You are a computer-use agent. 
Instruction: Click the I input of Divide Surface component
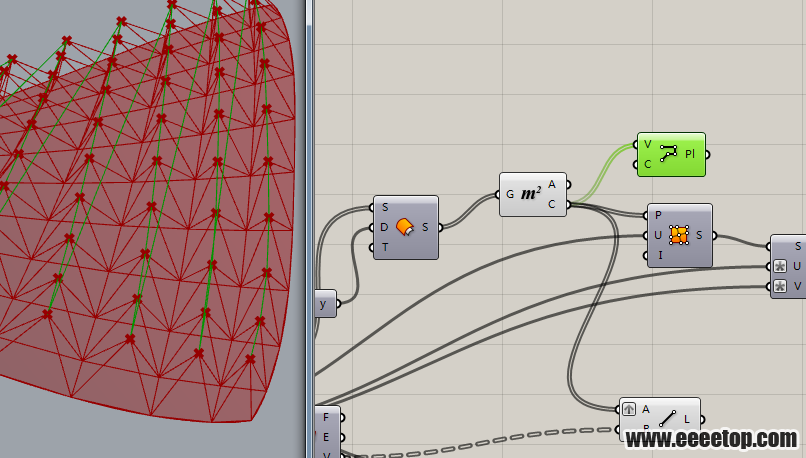[x=660, y=255]
